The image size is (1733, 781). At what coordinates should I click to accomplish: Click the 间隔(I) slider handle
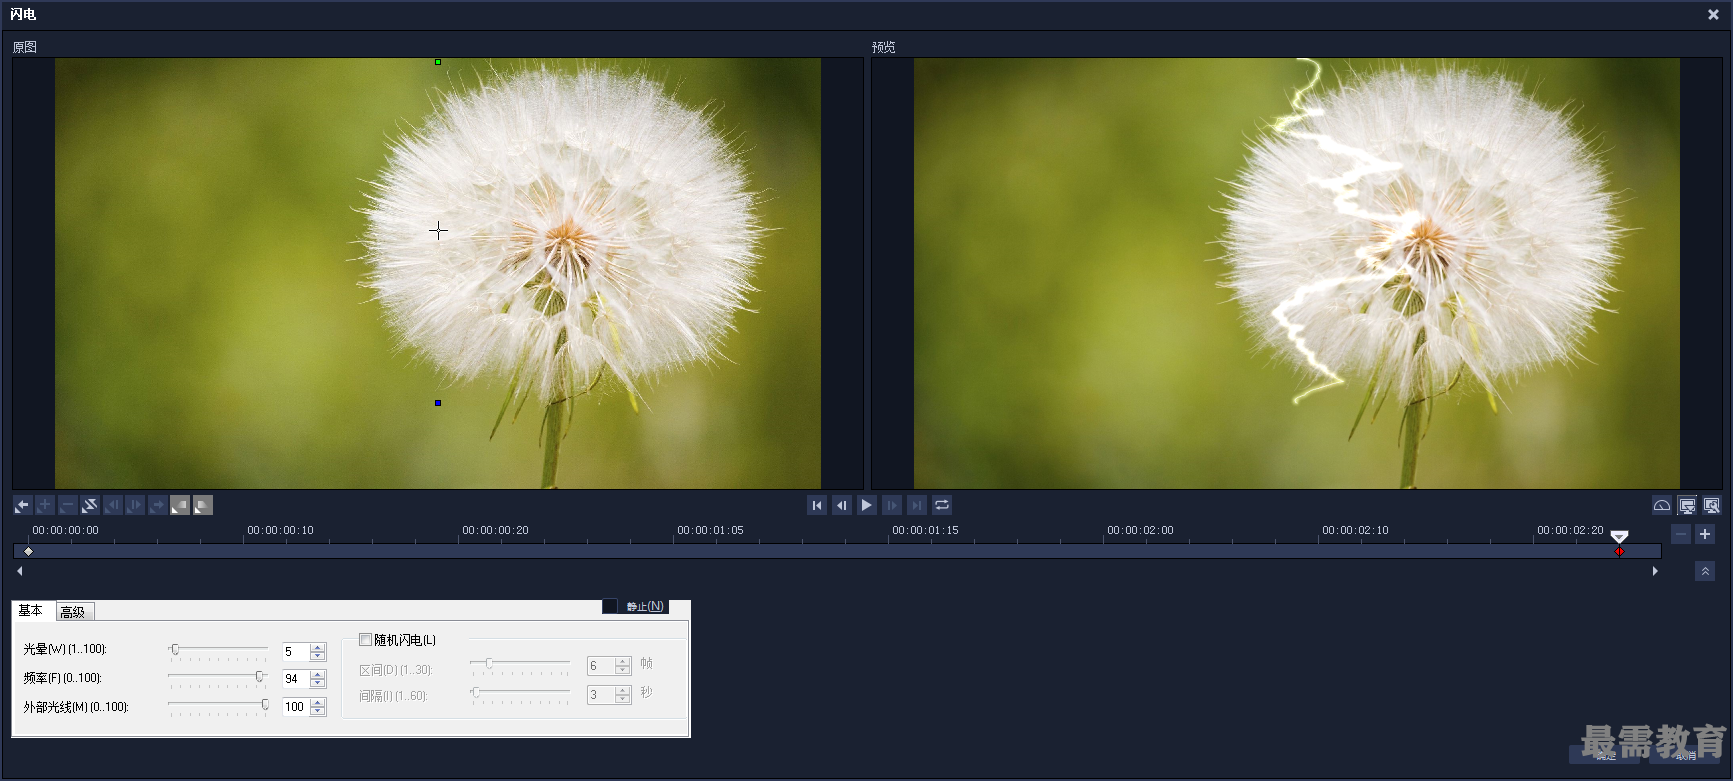[476, 692]
